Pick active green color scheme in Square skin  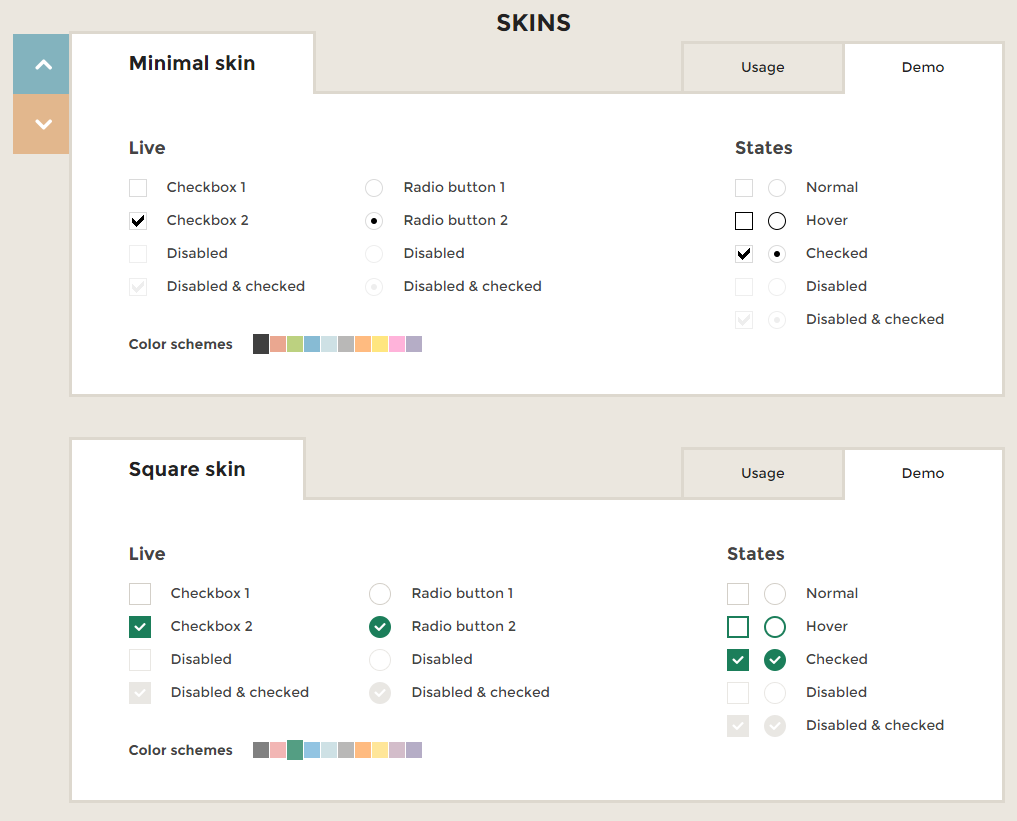pos(294,750)
